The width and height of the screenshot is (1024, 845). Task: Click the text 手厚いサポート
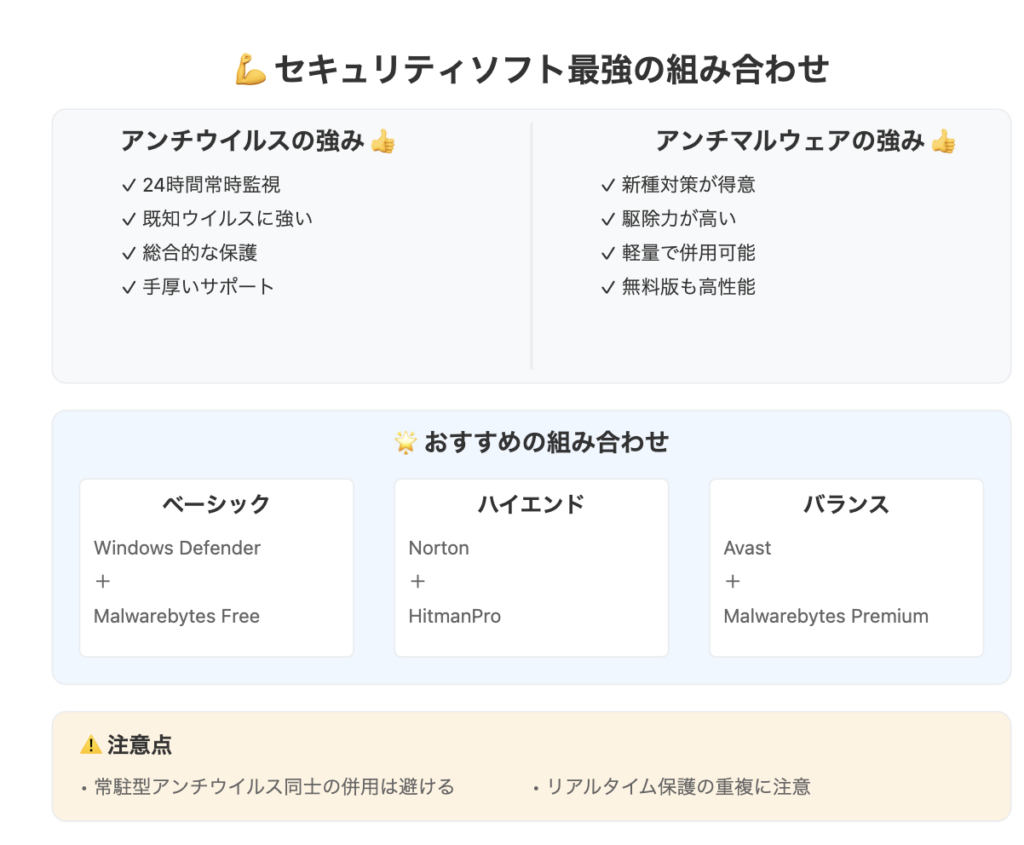(208, 287)
